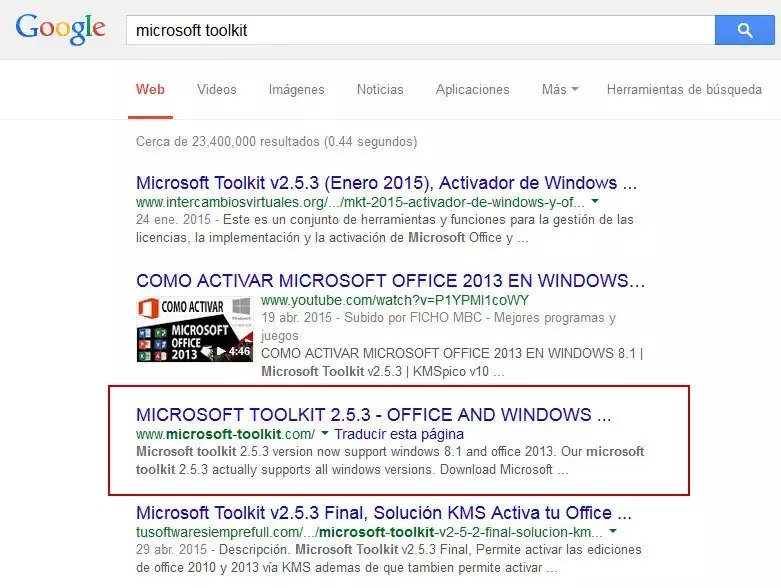Open "MICROSOFT TOOLKIT 2.5.3 - OFFICE AND WINDOWS" result
781x588 pixels.
point(373,414)
